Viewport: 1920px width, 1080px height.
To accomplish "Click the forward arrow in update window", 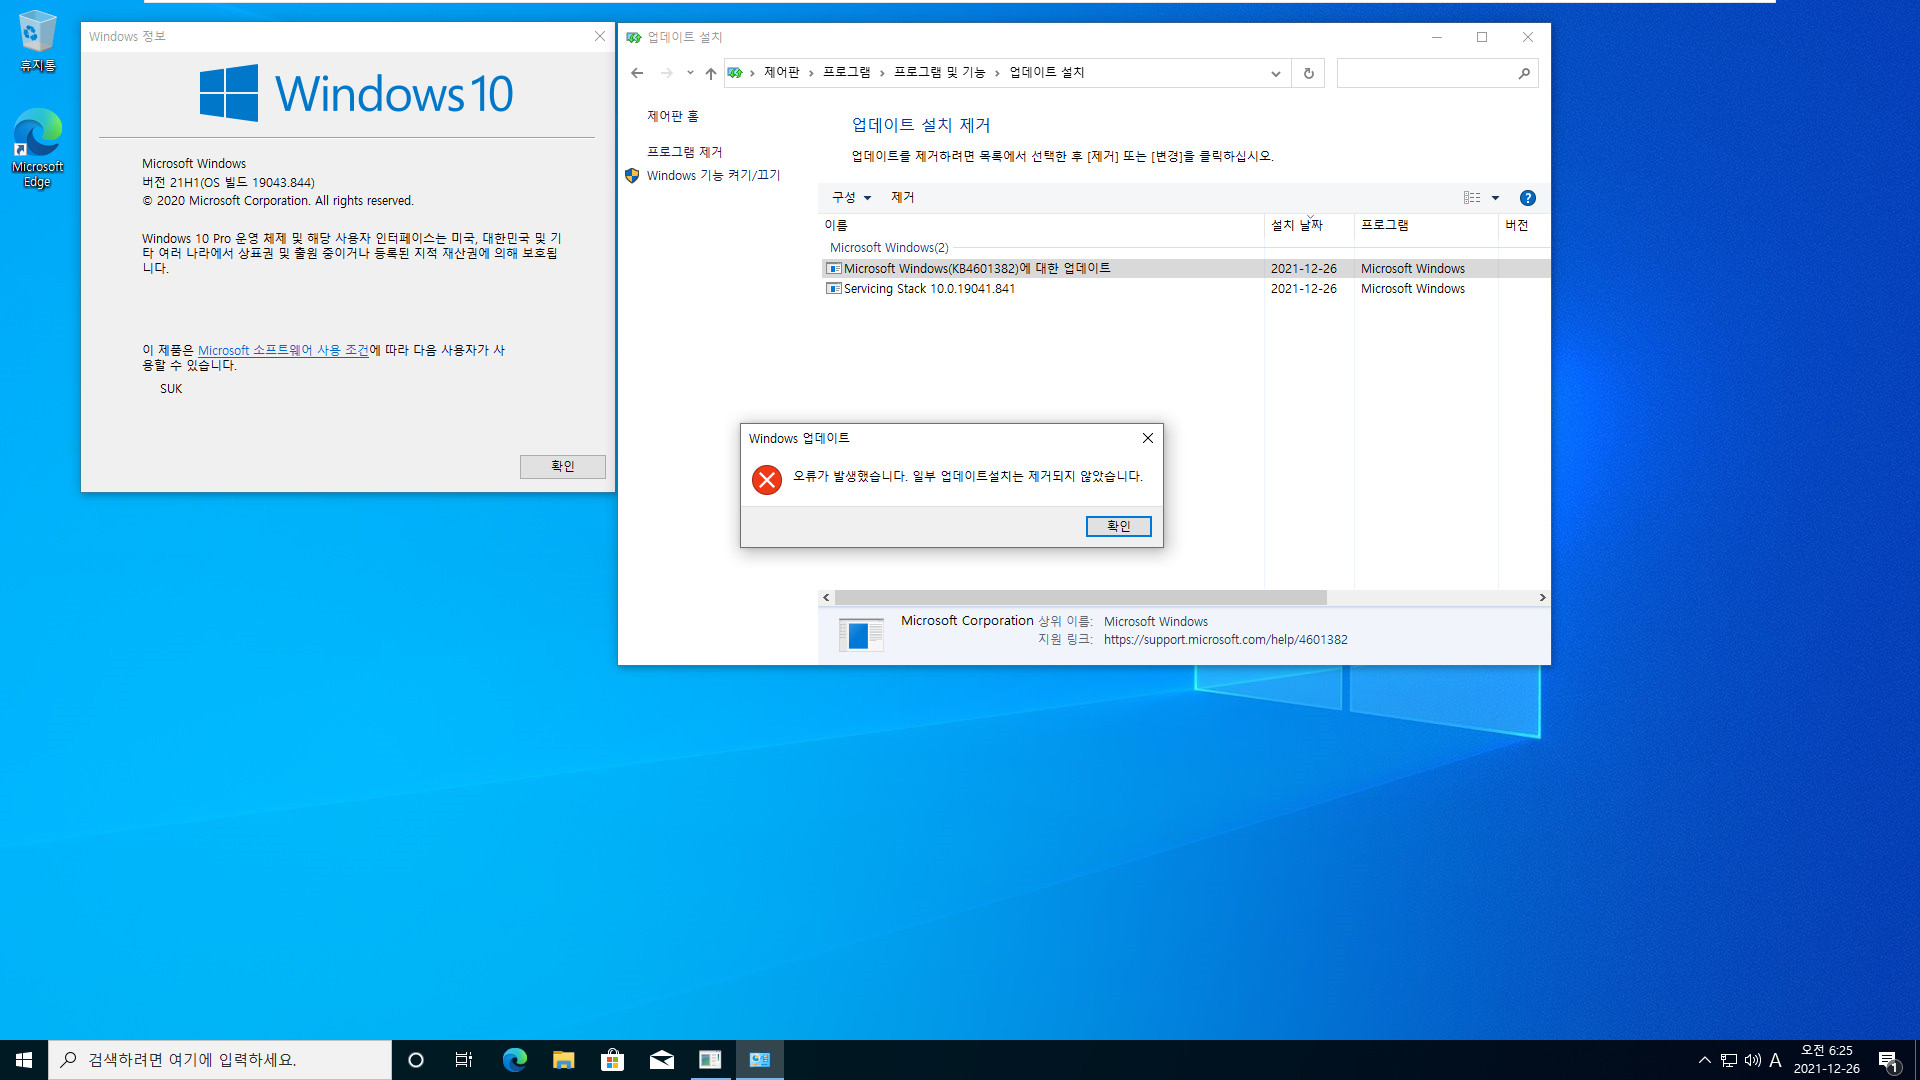I will pos(666,73).
